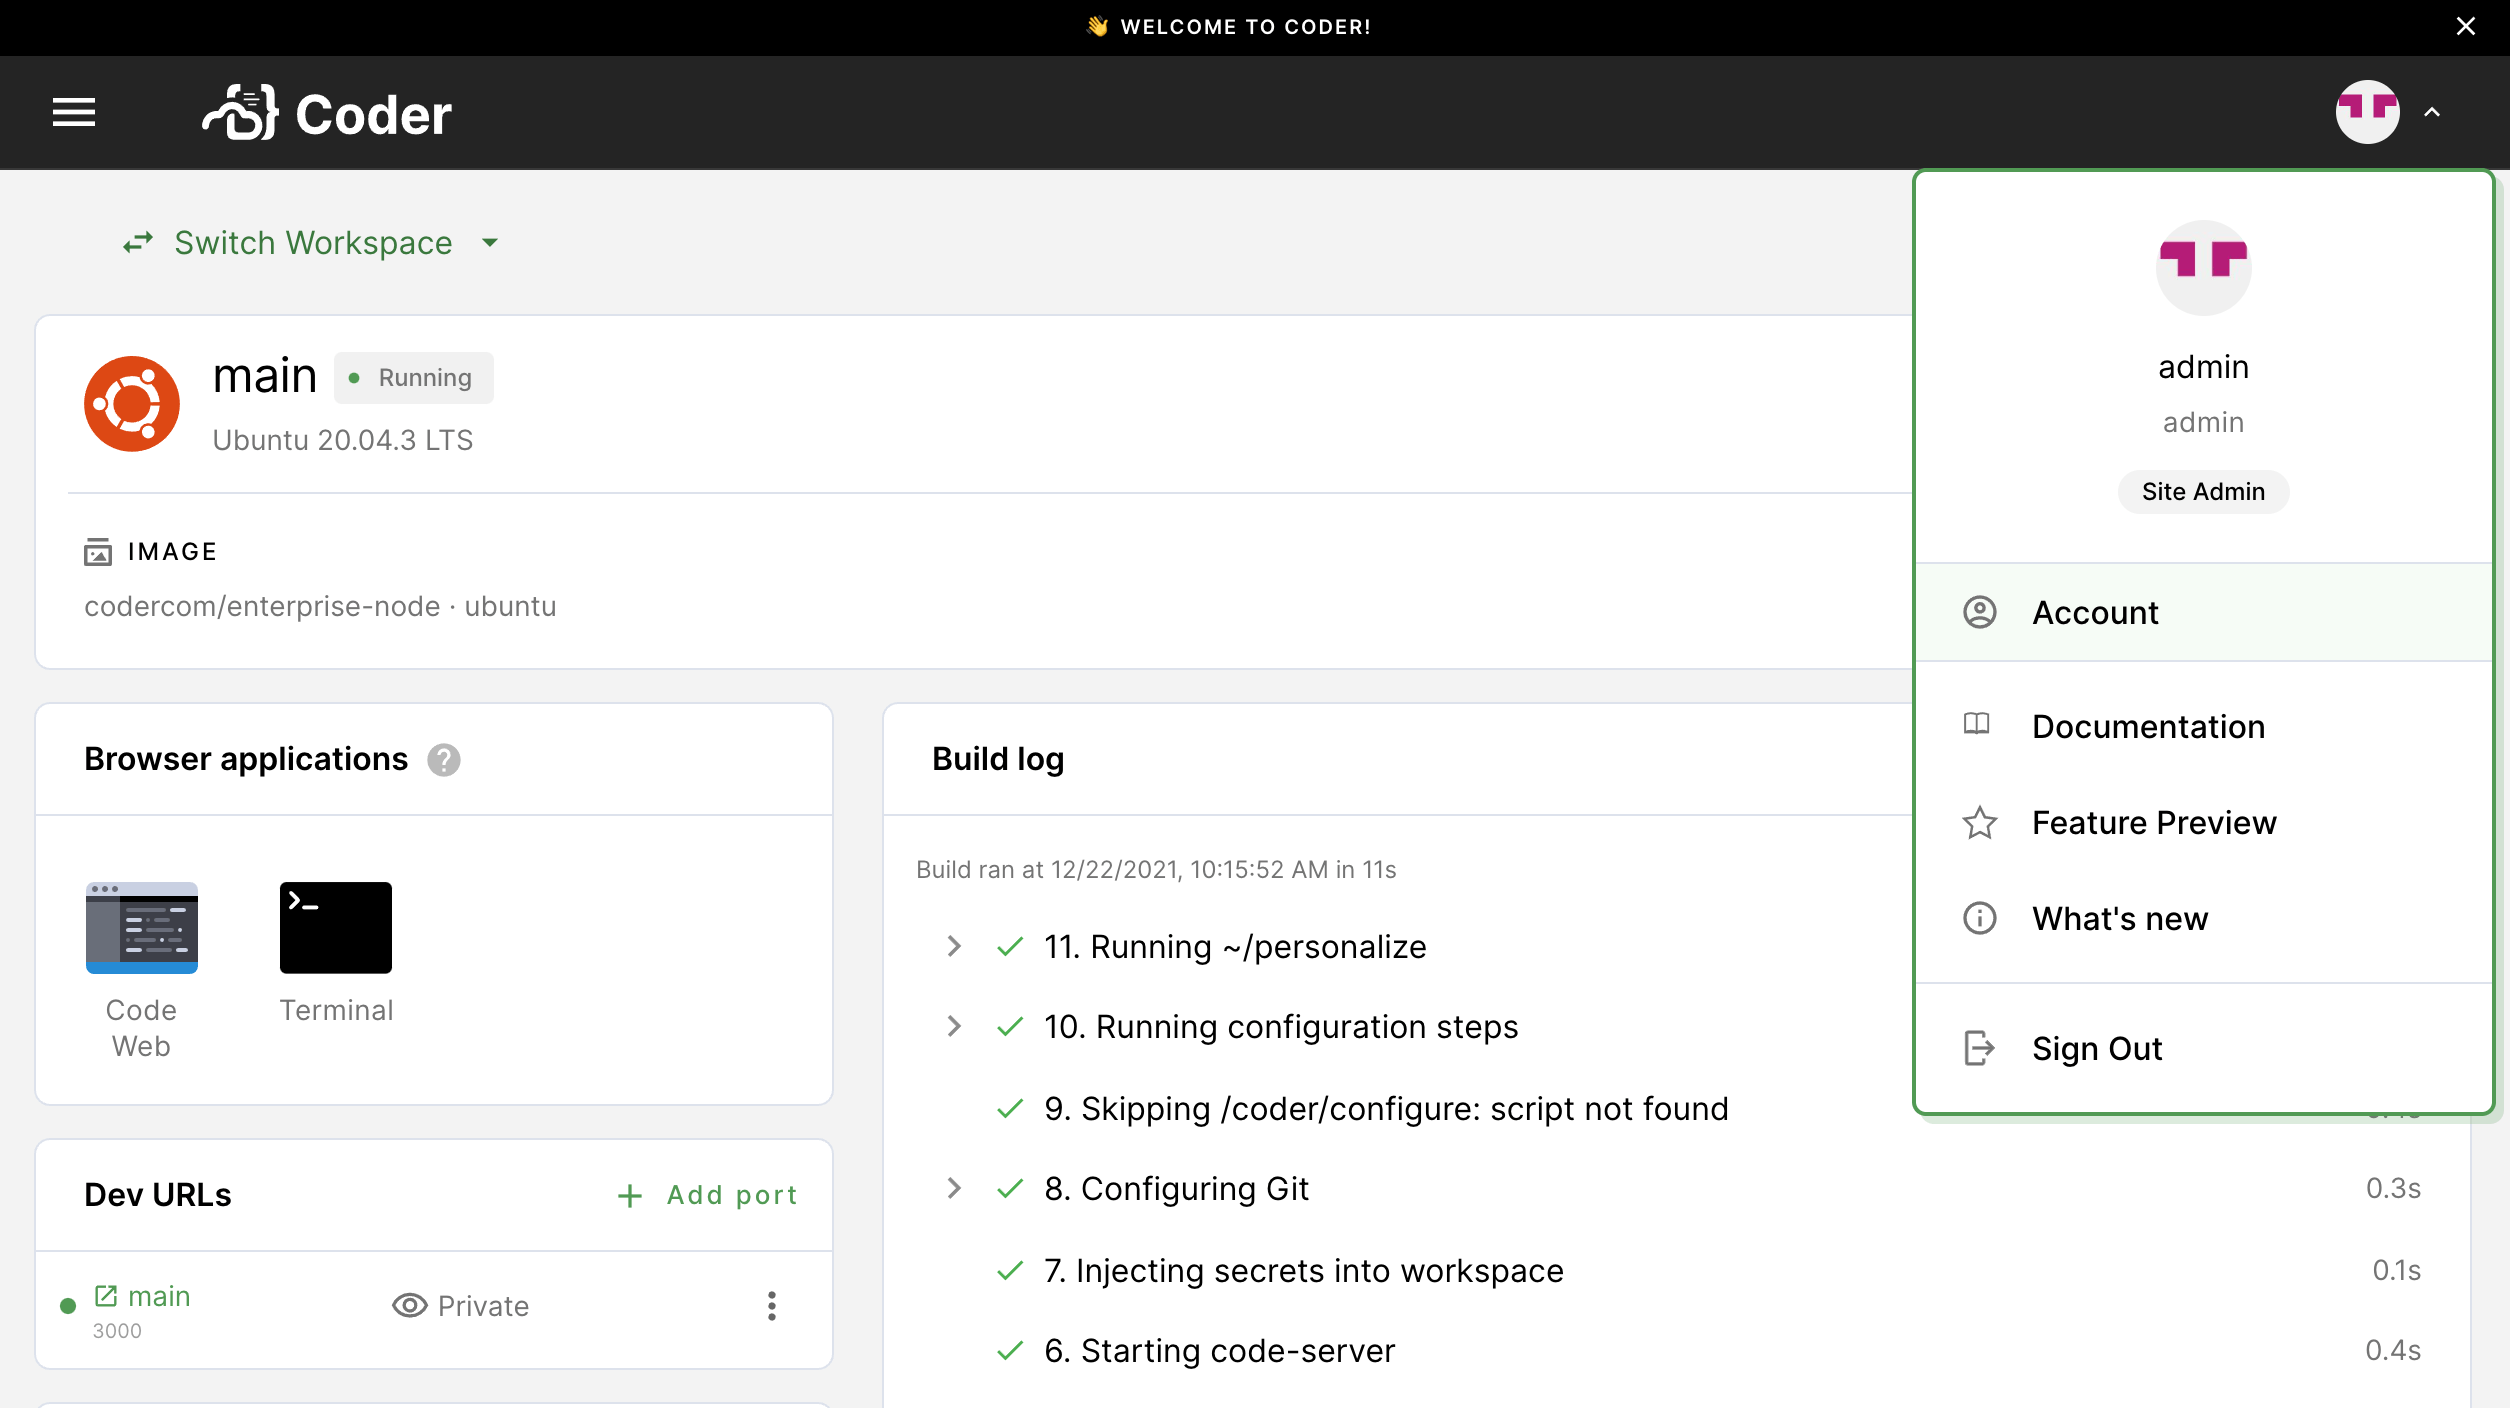Click the What's new icon
2510x1408 pixels.
(1981, 917)
